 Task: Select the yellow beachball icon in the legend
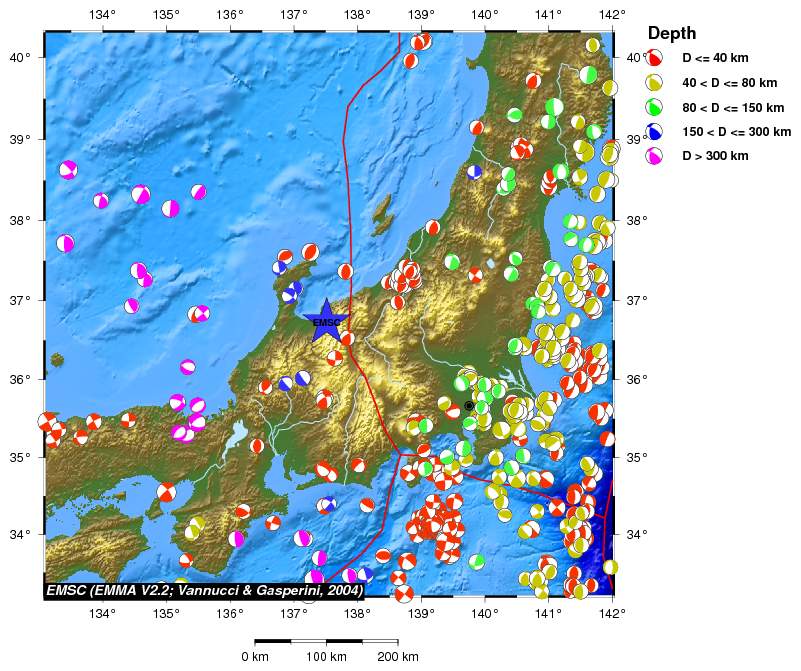(x=656, y=83)
